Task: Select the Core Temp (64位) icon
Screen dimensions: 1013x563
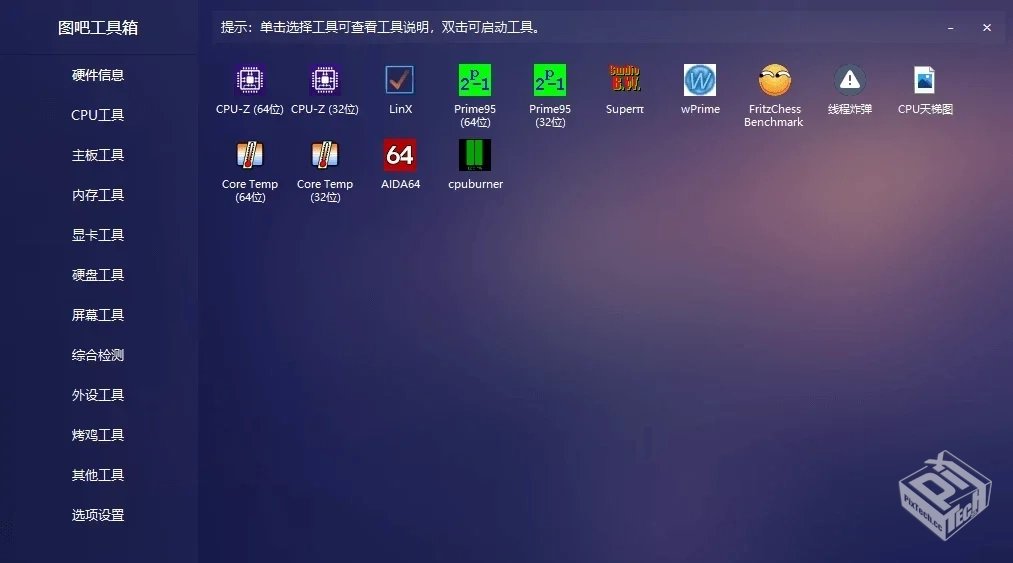Action: click(249, 155)
